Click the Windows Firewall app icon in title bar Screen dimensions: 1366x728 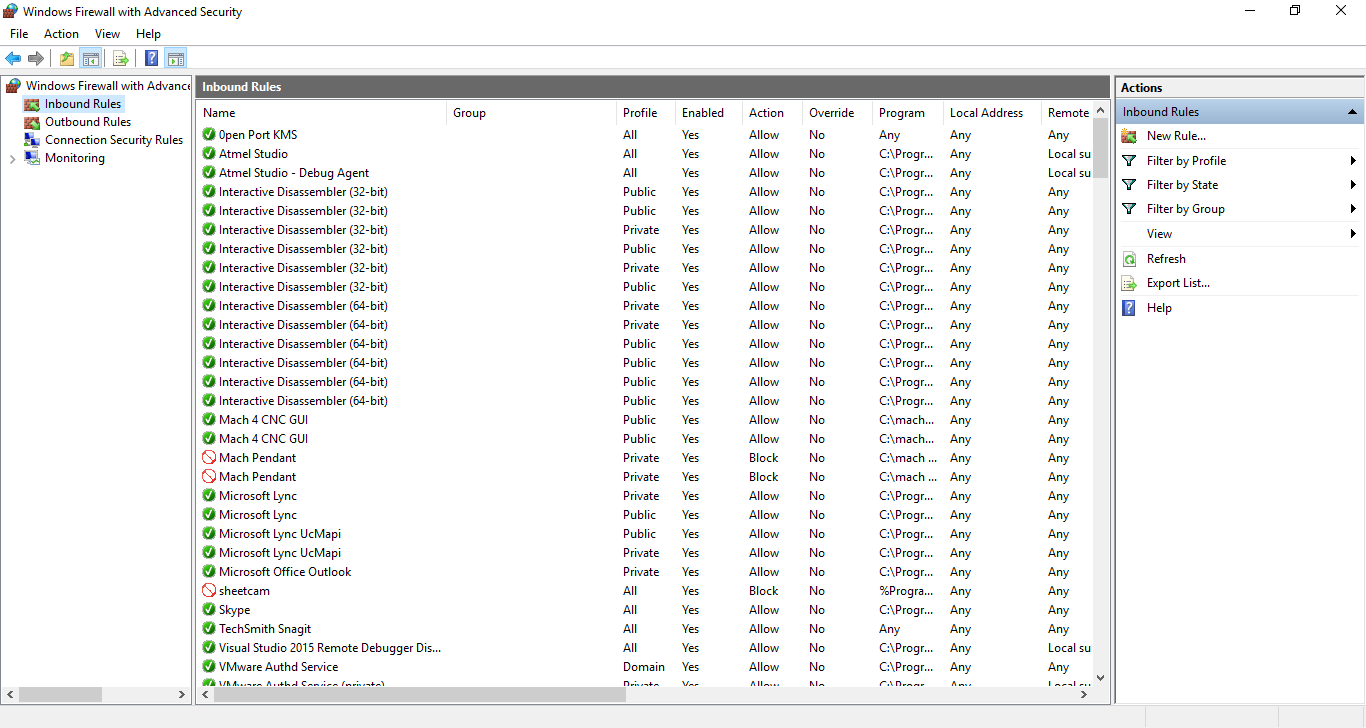(x=11, y=11)
